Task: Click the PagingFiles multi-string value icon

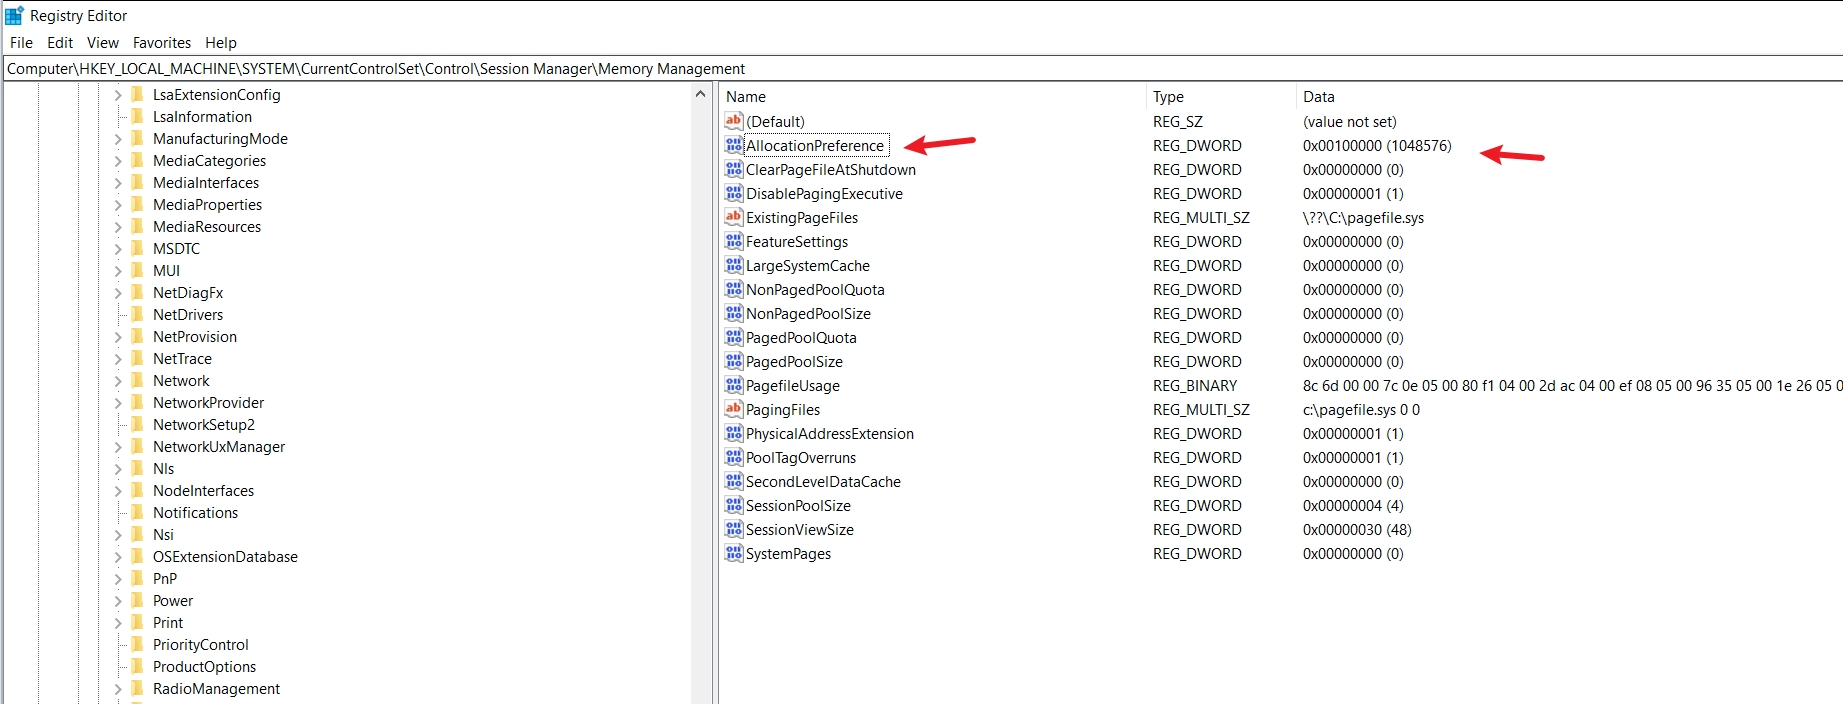Action: pyautogui.click(x=734, y=410)
